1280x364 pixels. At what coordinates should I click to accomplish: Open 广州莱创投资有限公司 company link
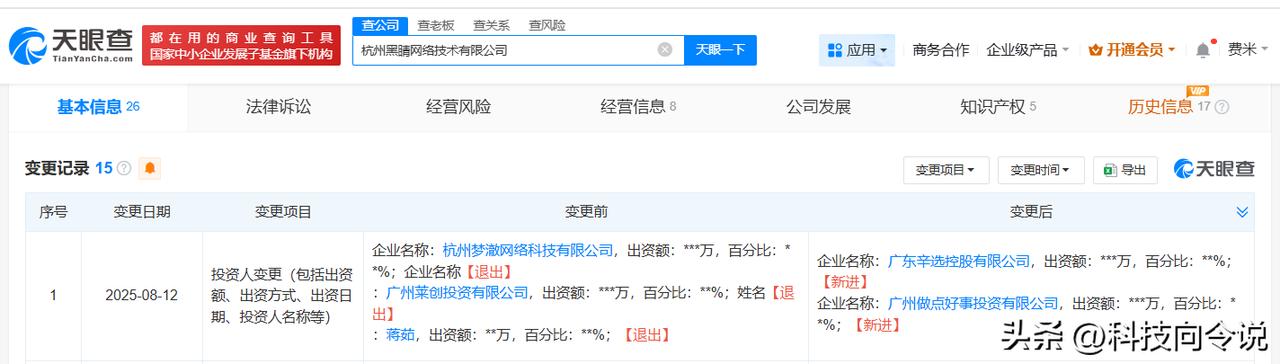pyautogui.click(x=457, y=293)
